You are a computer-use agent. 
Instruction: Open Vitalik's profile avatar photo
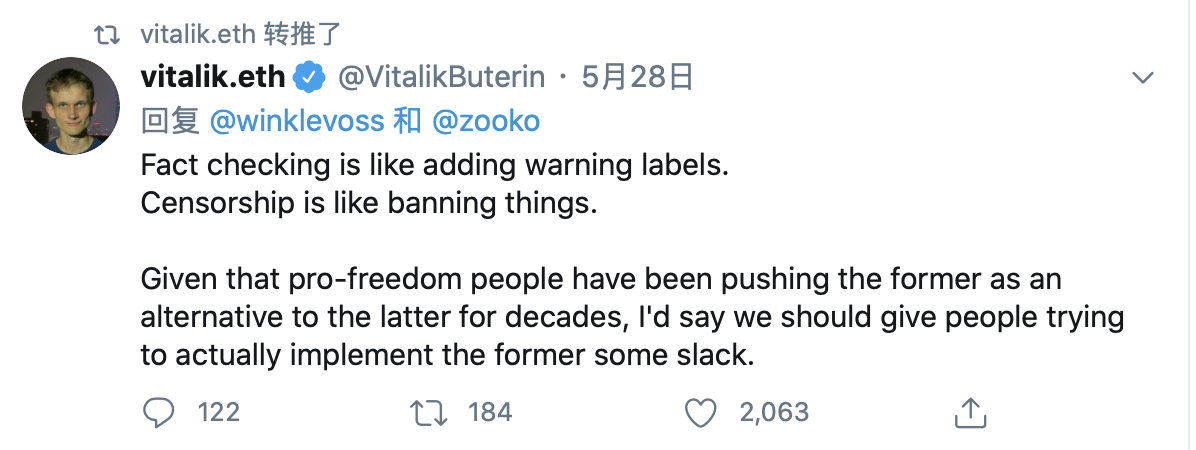[71, 105]
